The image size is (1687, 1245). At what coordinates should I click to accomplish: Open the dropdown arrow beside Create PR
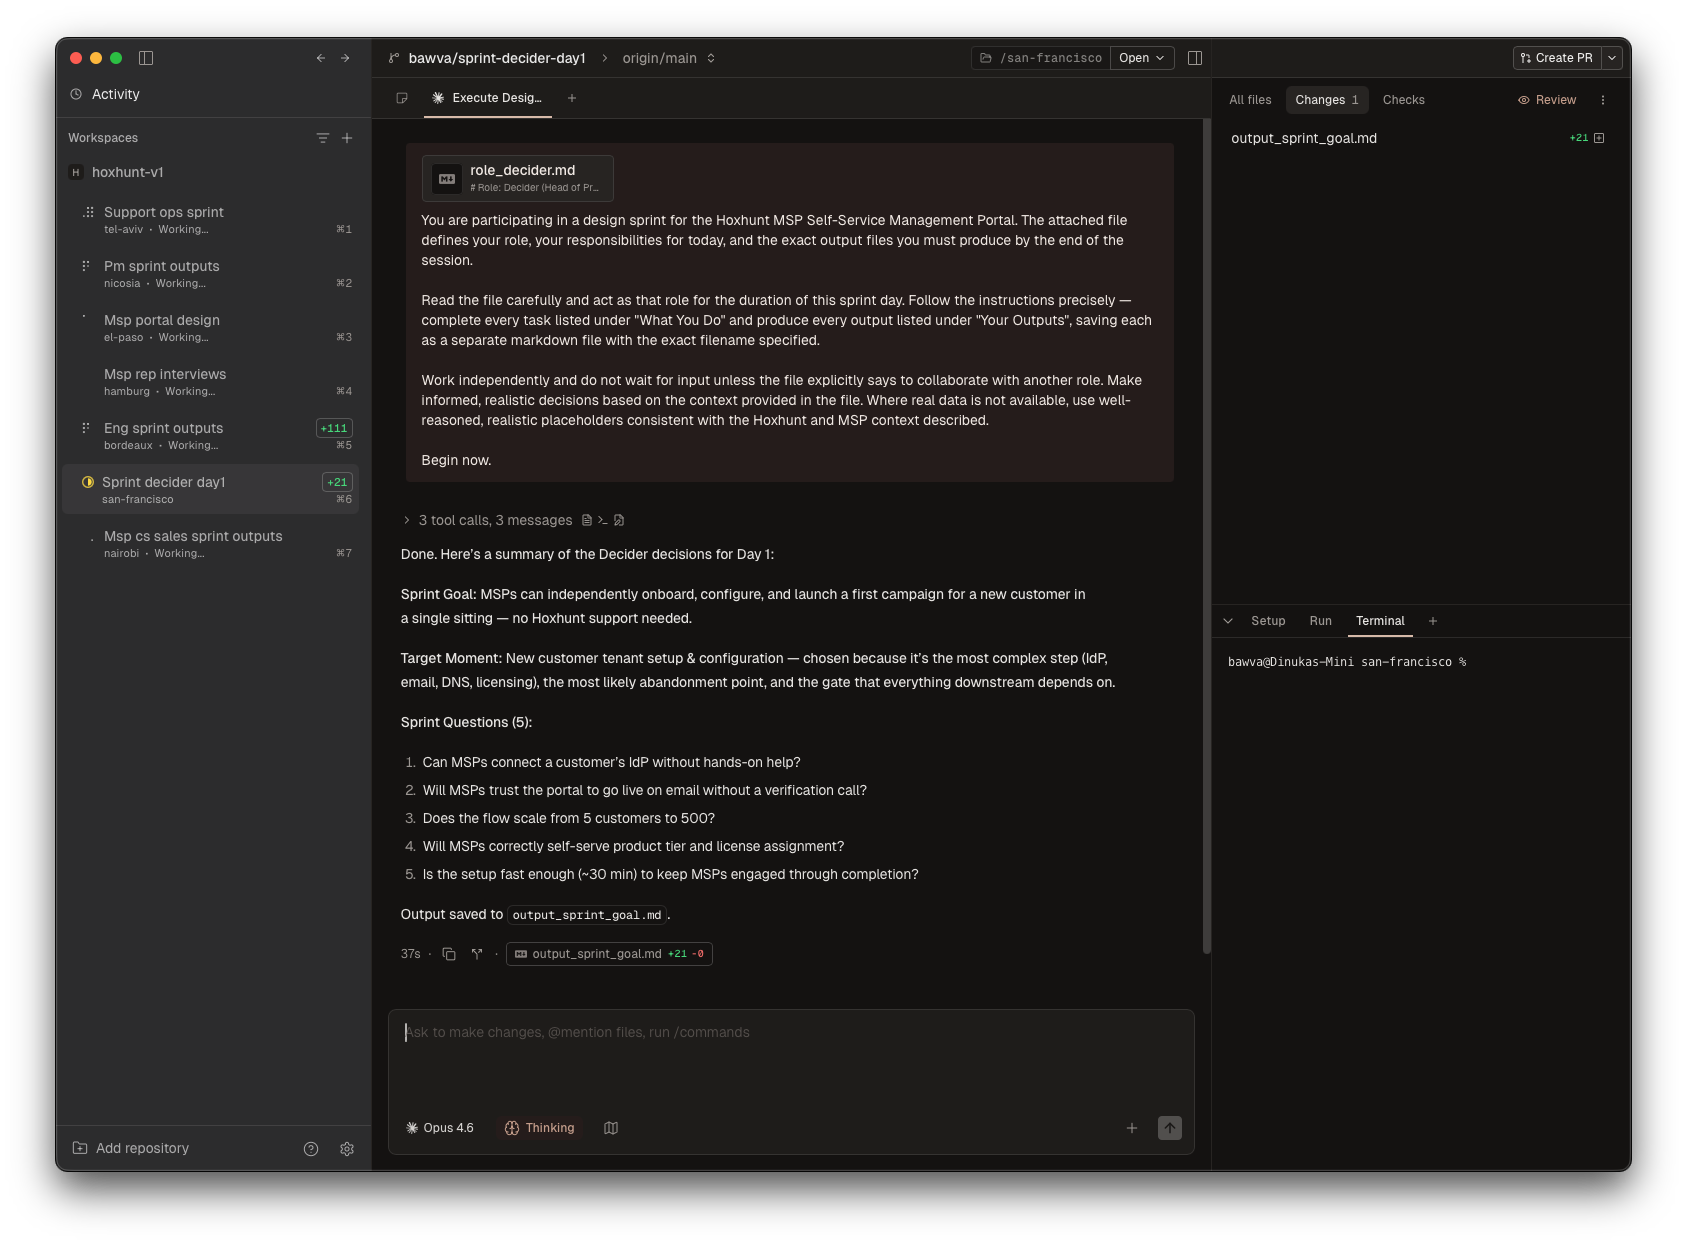(x=1612, y=58)
